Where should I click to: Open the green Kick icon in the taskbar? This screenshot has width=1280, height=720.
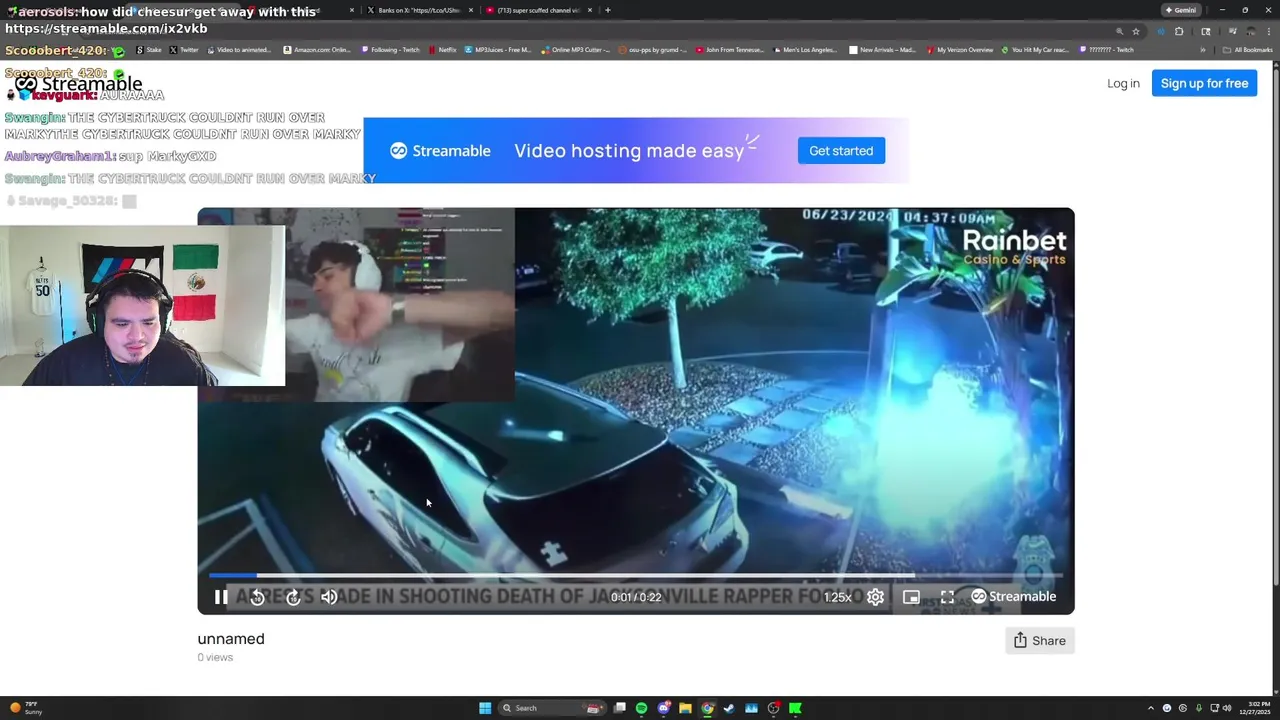[795, 708]
